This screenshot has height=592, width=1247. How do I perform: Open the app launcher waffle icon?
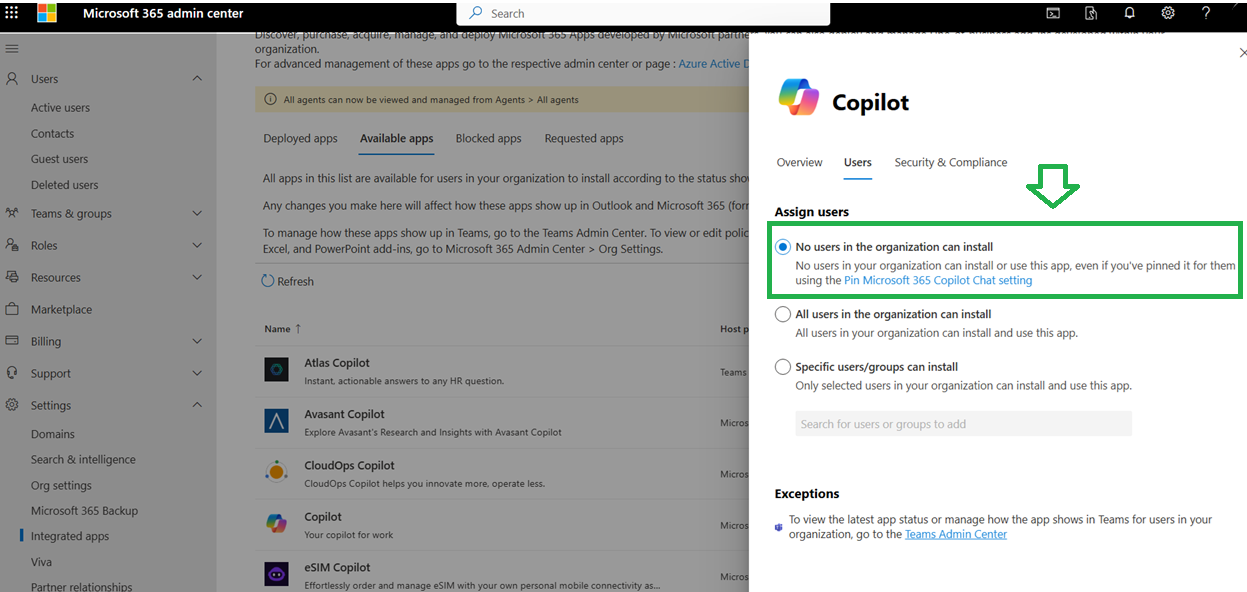click(12, 13)
